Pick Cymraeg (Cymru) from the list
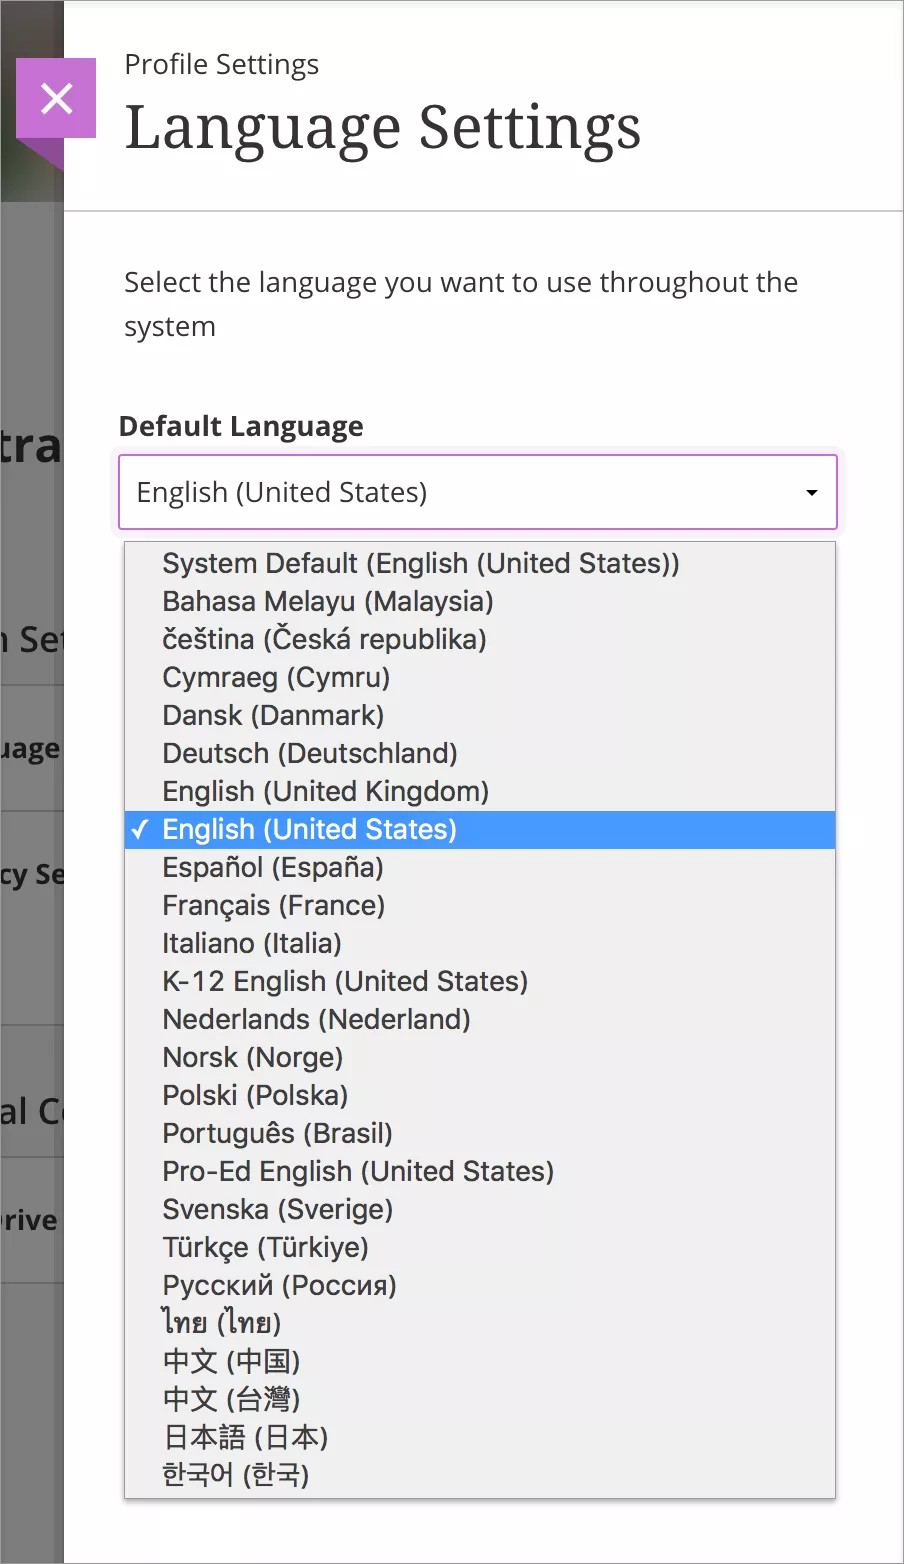The width and height of the screenshot is (904, 1564). coord(276,678)
